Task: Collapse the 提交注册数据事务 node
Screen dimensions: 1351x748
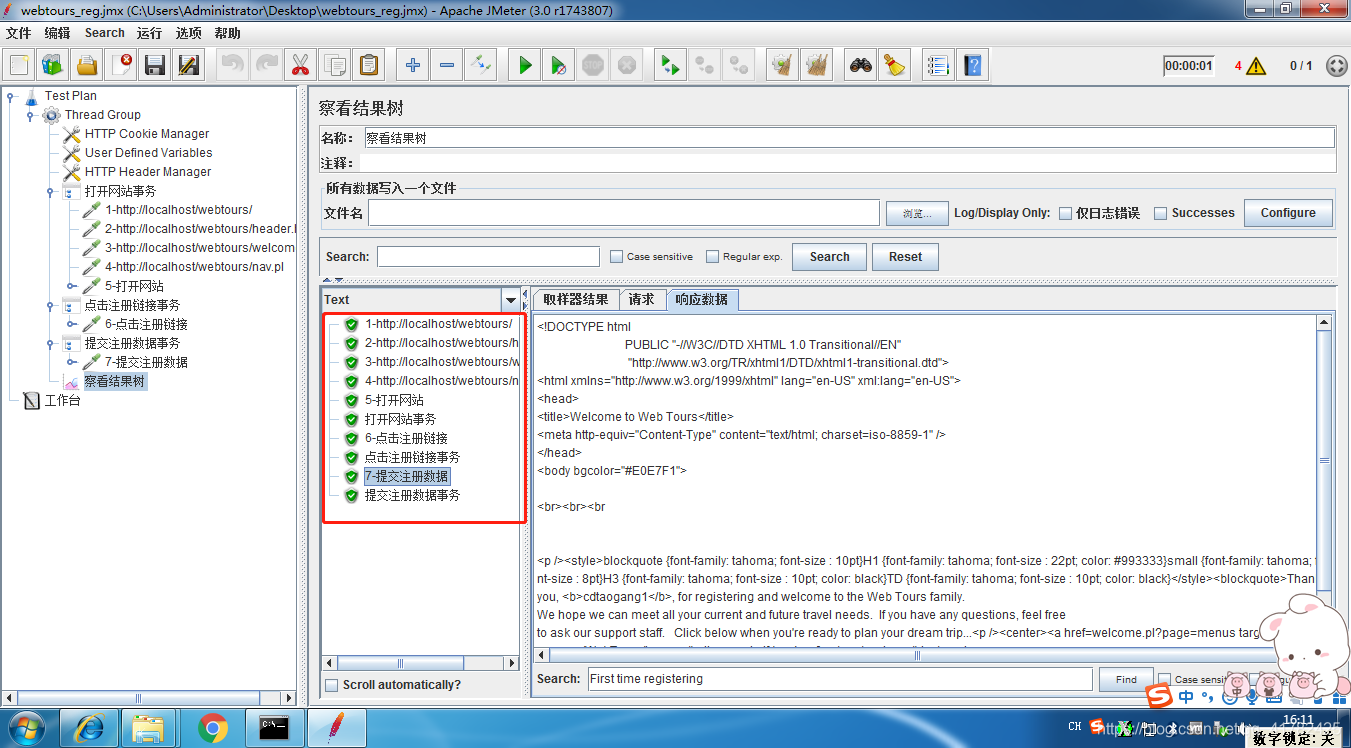Action: click(x=50, y=343)
